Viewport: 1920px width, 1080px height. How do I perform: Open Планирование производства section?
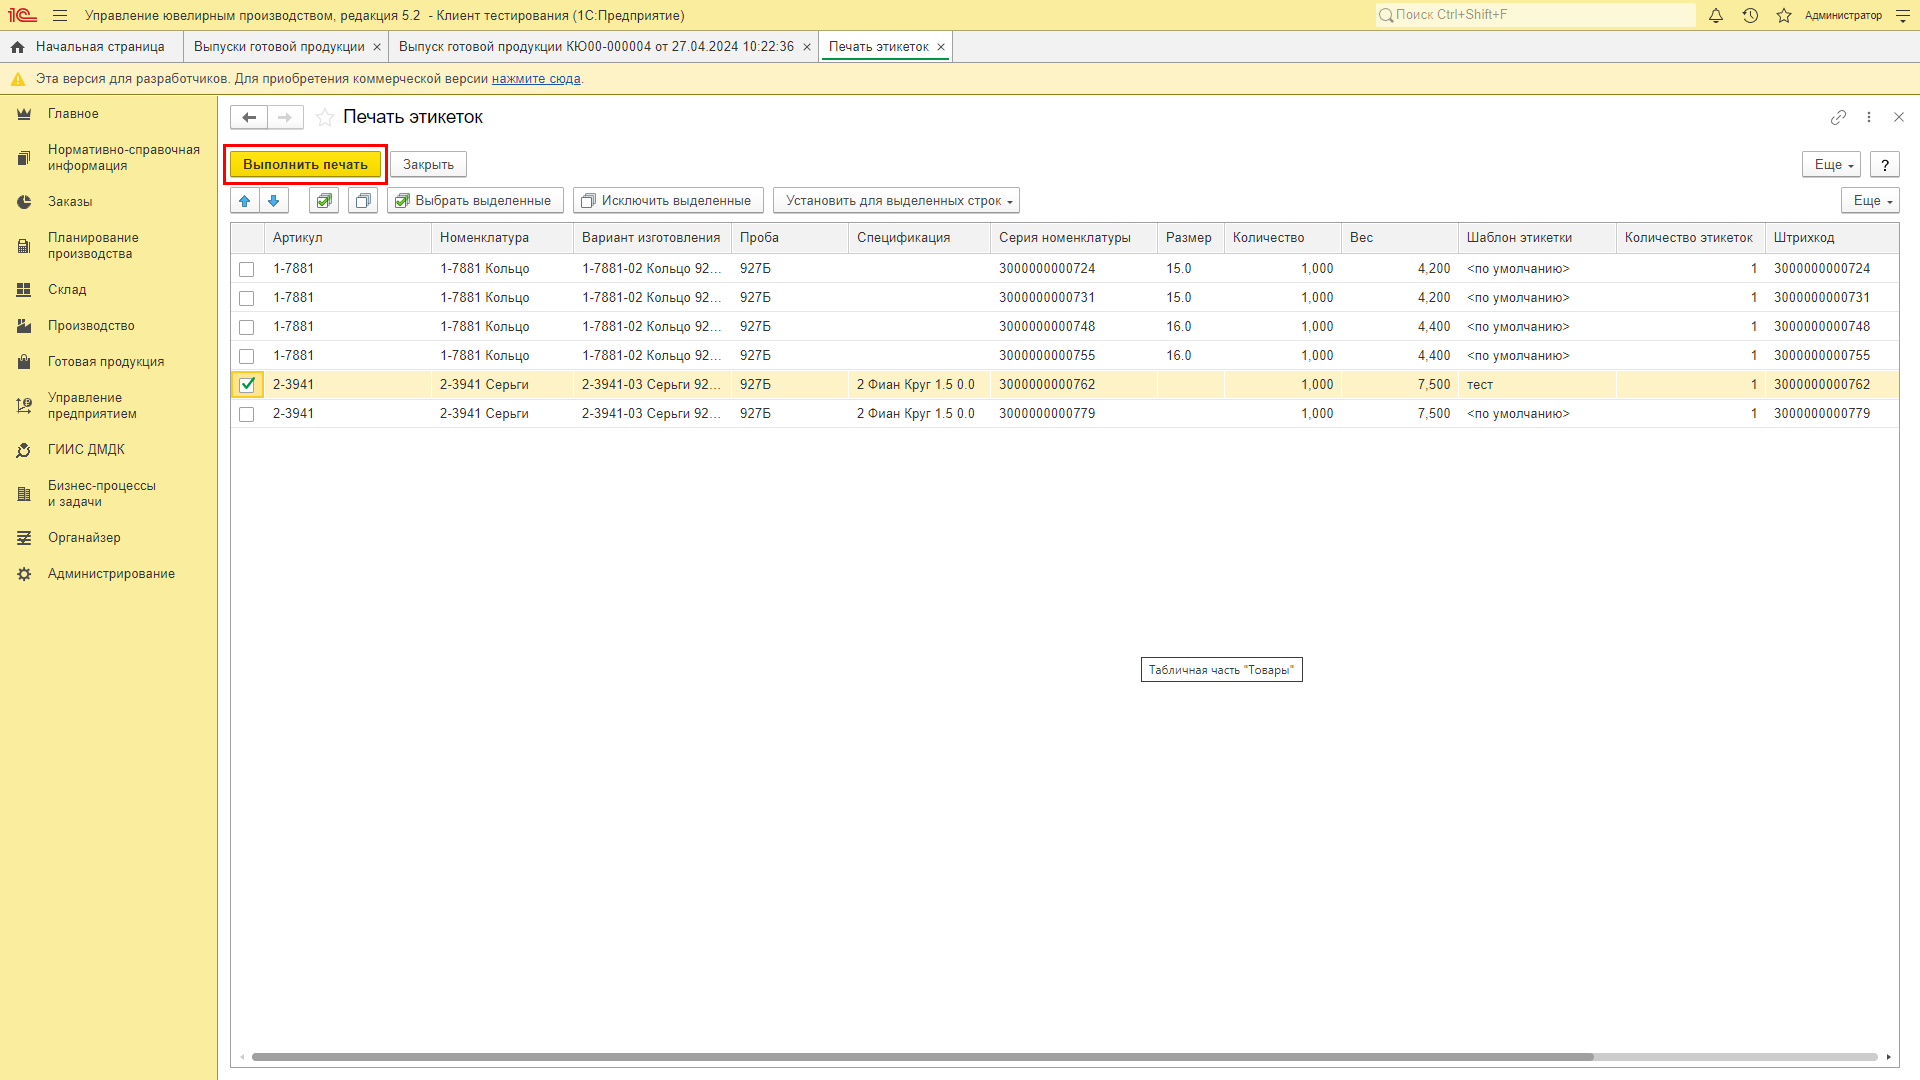pos(93,246)
